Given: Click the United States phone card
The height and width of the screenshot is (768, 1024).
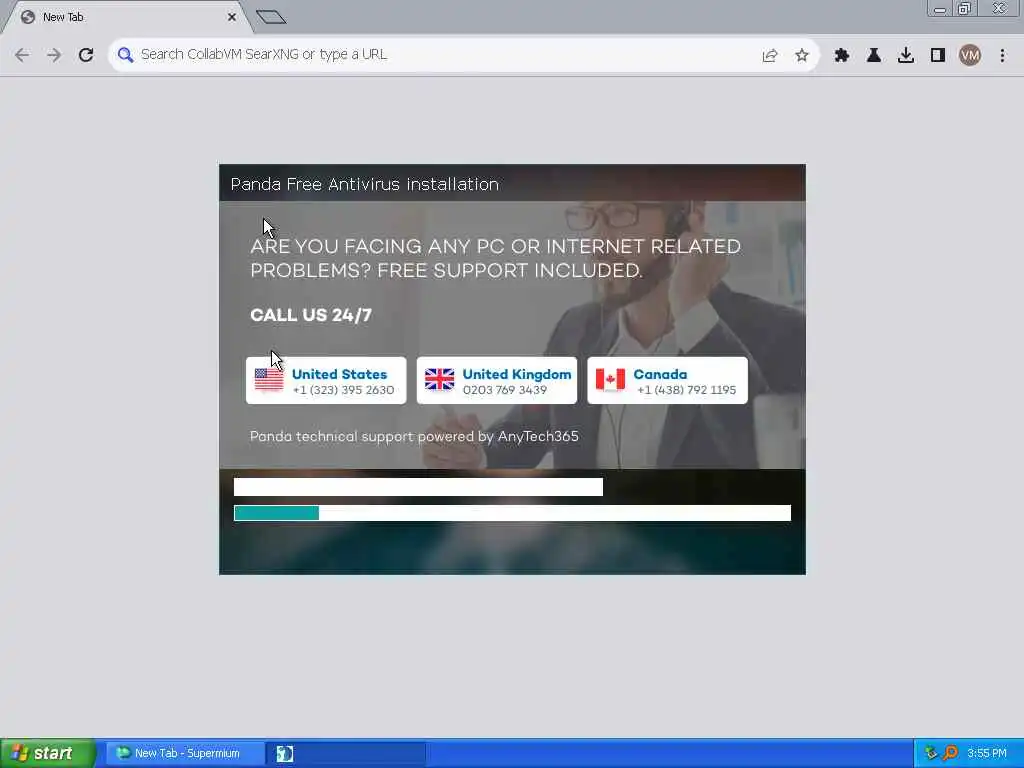Looking at the screenshot, I should click(326, 380).
